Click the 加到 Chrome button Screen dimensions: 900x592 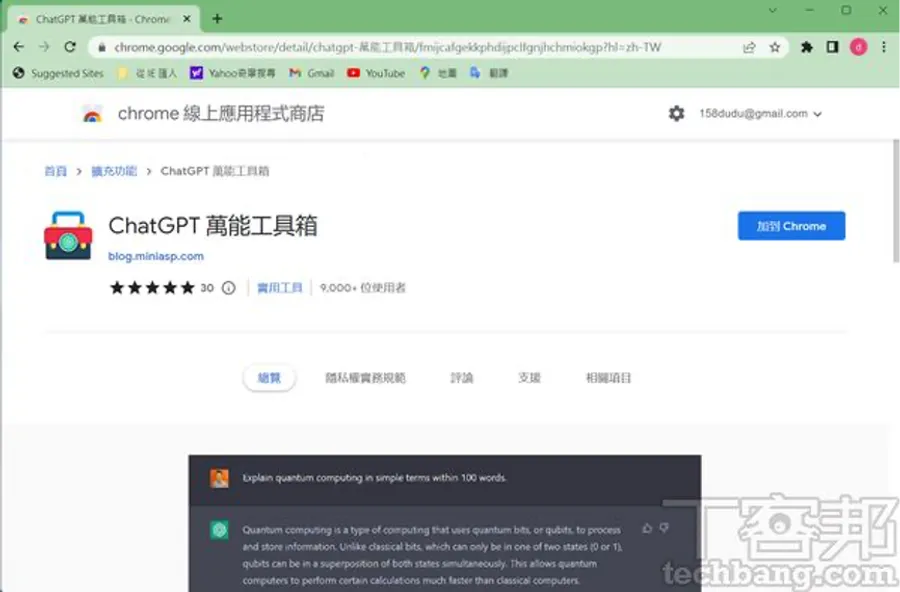[791, 226]
